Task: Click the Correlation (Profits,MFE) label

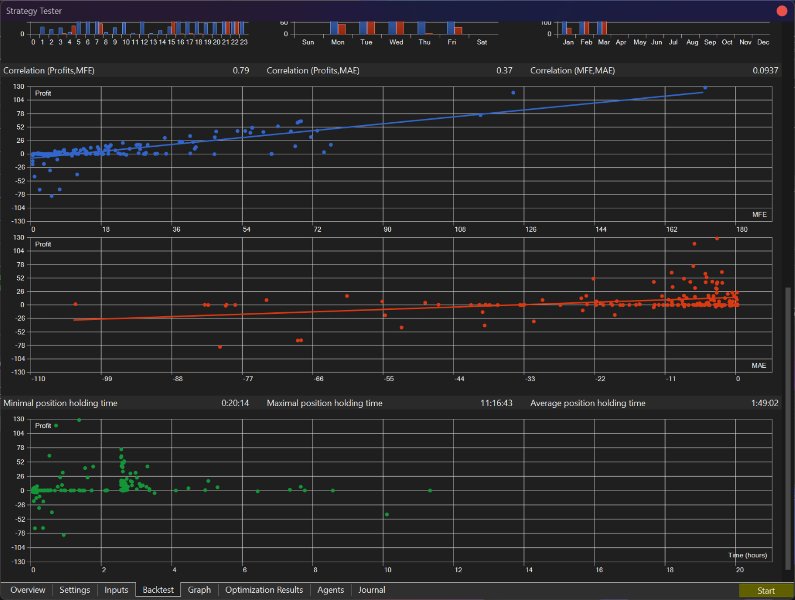Action: point(49,70)
